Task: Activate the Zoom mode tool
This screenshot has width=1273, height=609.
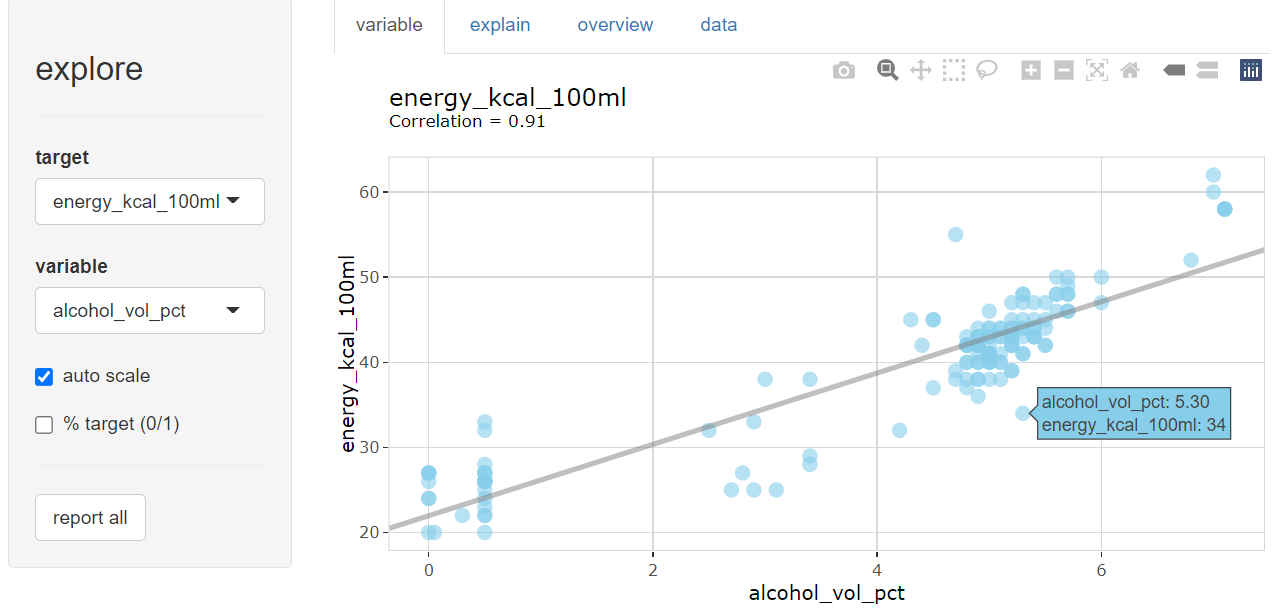Action: tap(887, 70)
